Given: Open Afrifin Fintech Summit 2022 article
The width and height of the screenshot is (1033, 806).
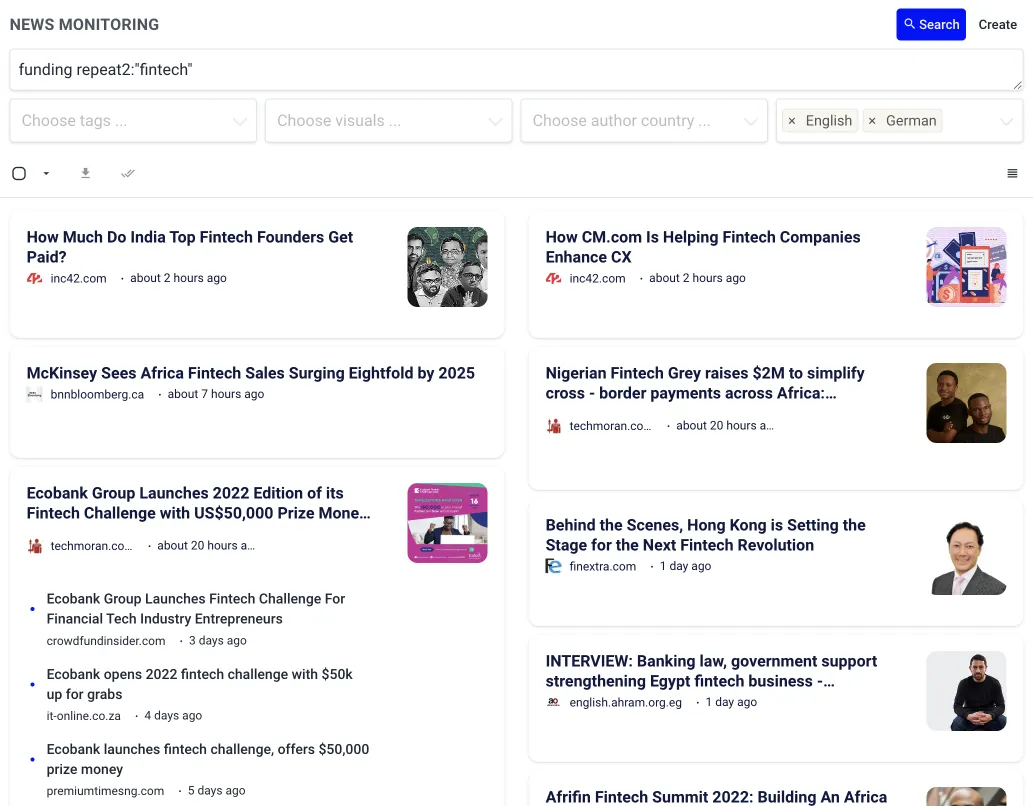Looking at the screenshot, I should click(716, 797).
